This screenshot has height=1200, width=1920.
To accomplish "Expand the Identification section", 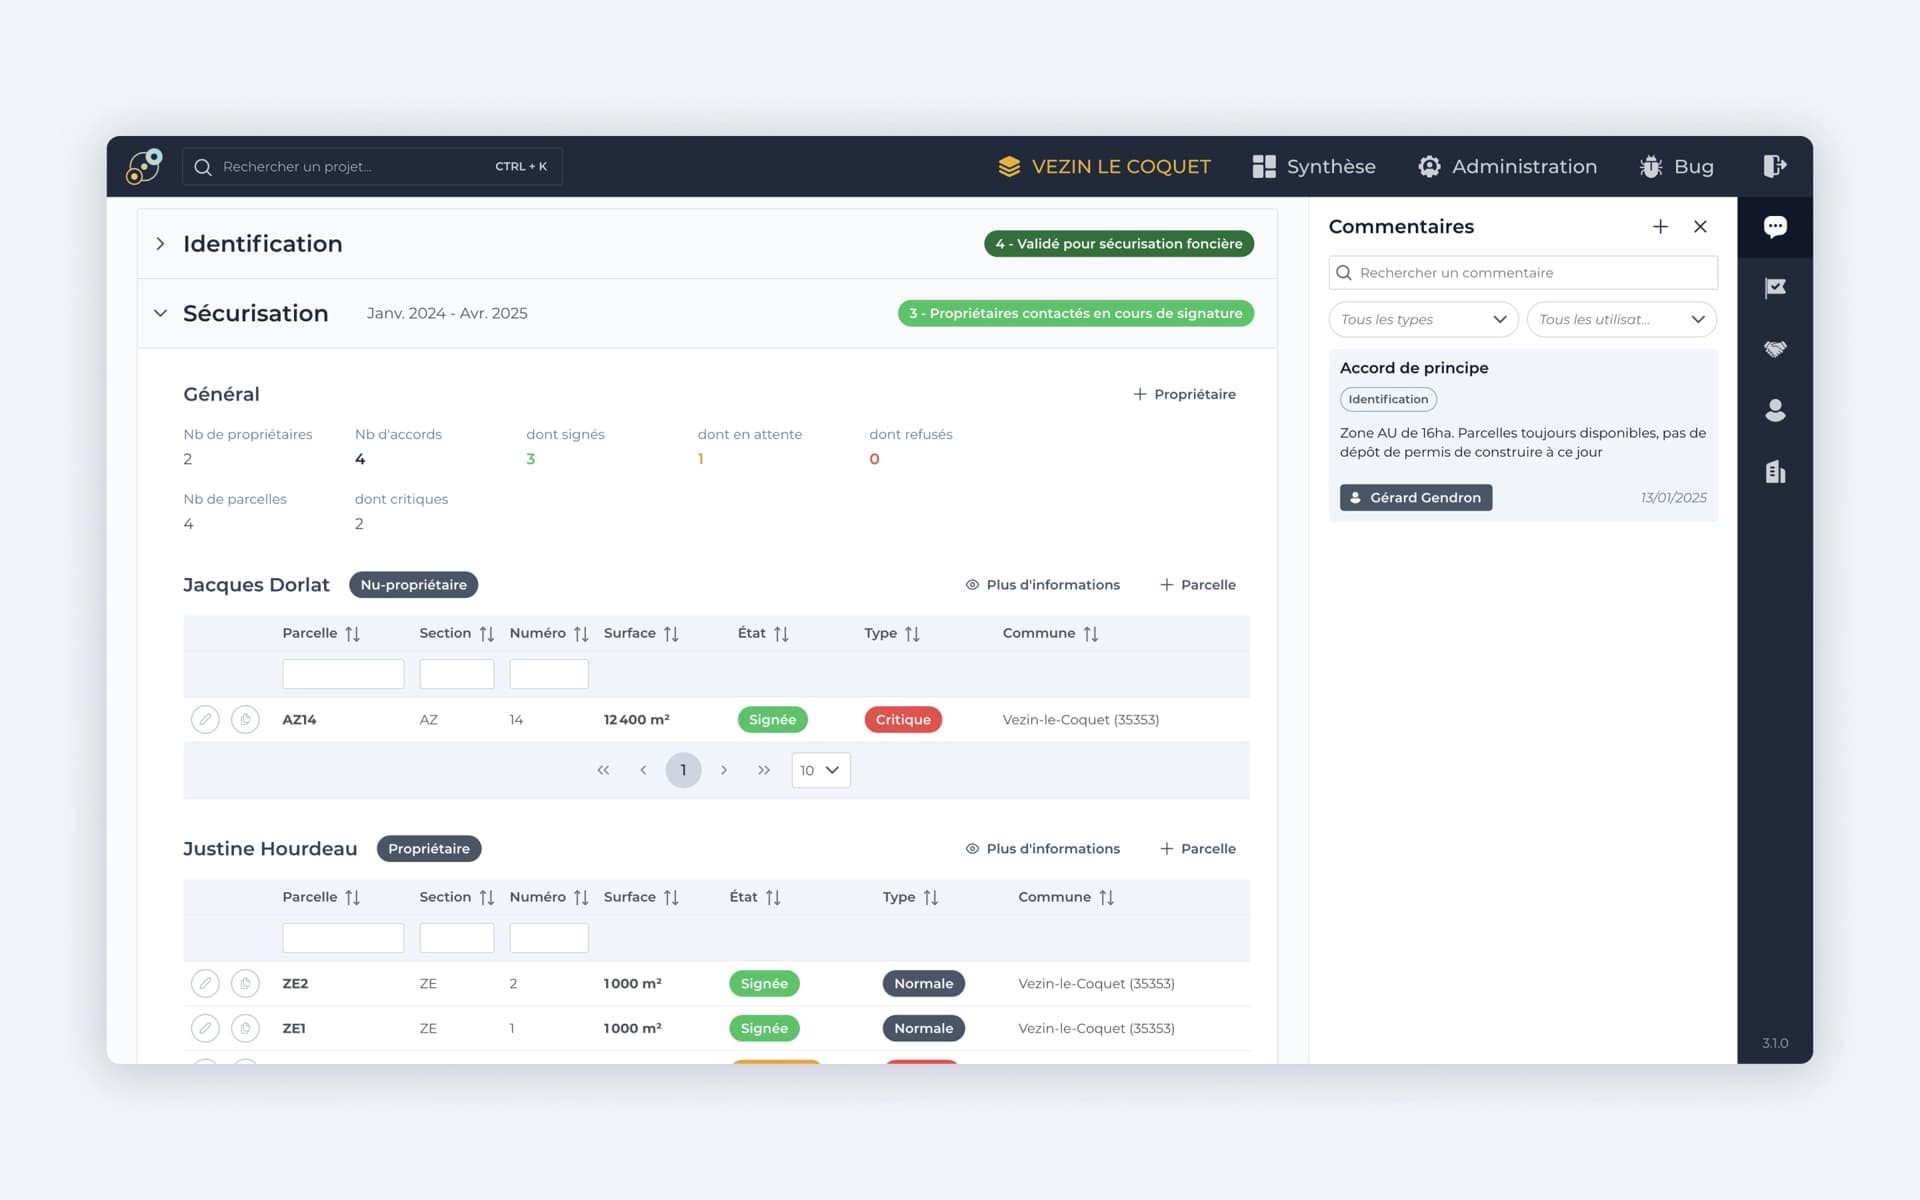I will tap(160, 244).
